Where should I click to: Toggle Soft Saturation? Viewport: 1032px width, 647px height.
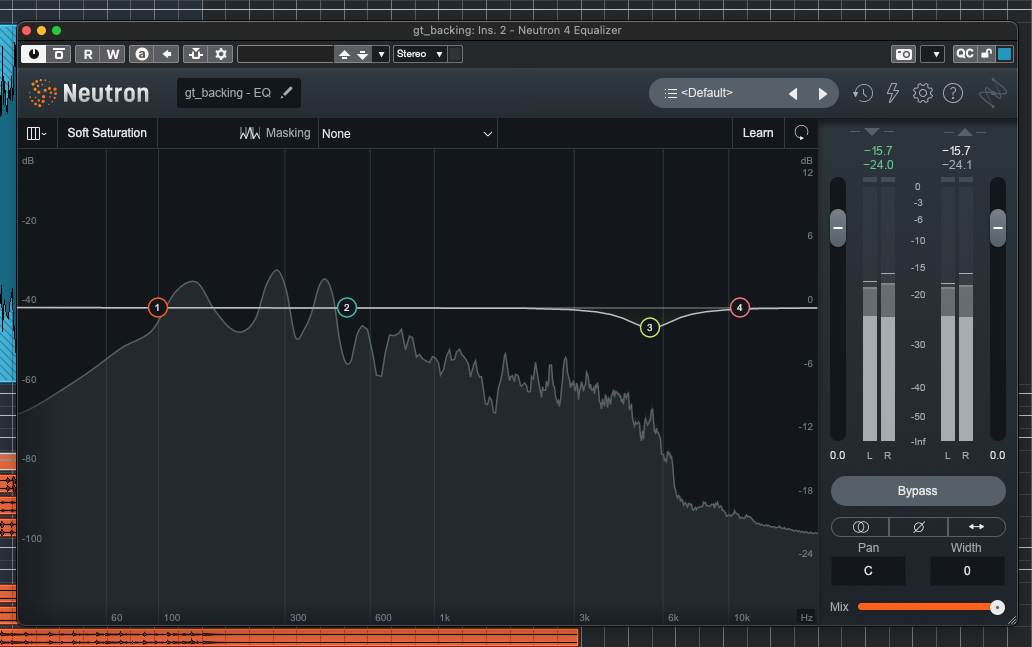107,133
